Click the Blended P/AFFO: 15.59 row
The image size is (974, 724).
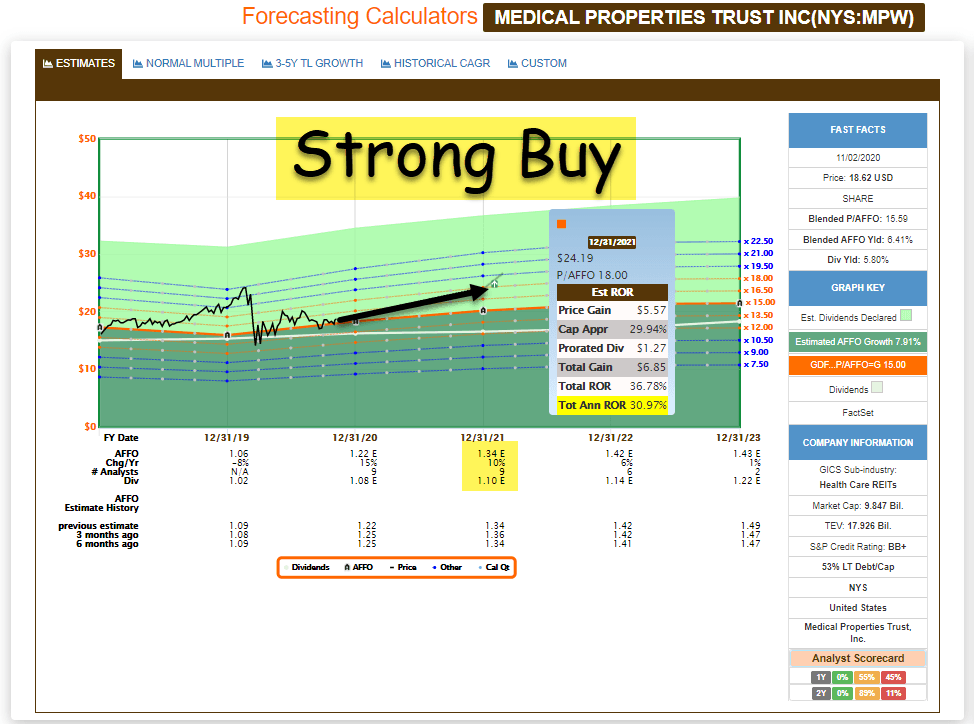pos(858,219)
